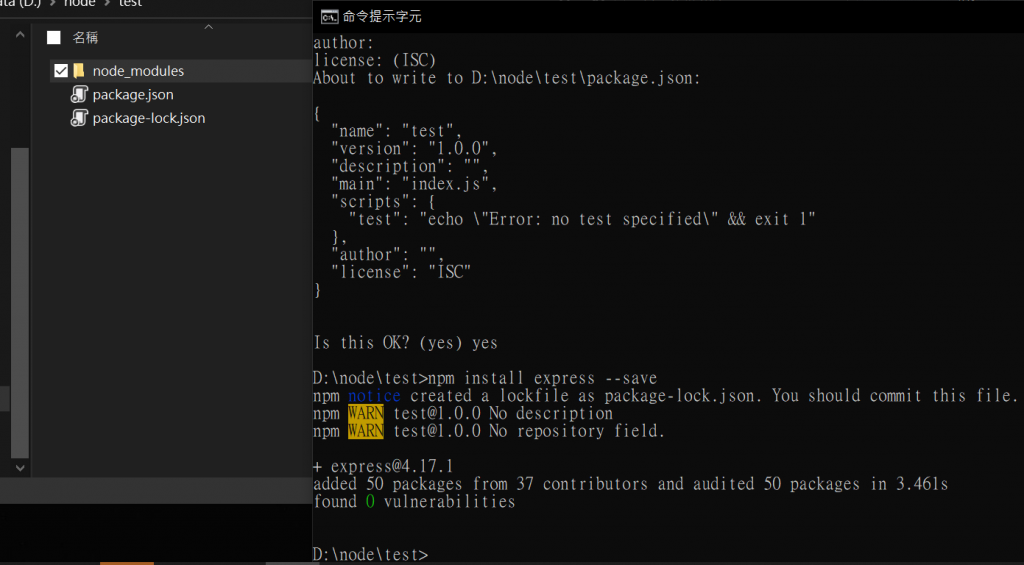This screenshot has height=565, width=1024.
Task: Click the navigation pane scroll up arrow
Action: point(20,35)
